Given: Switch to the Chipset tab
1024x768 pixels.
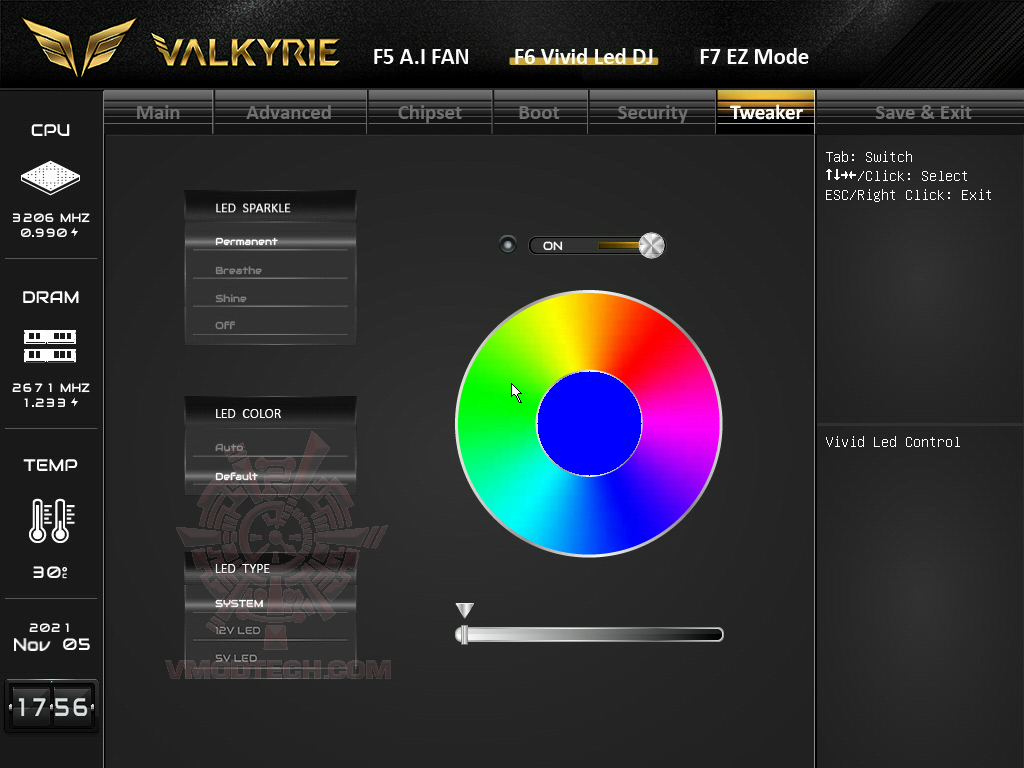Looking at the screenshot, I should point(430,112).
